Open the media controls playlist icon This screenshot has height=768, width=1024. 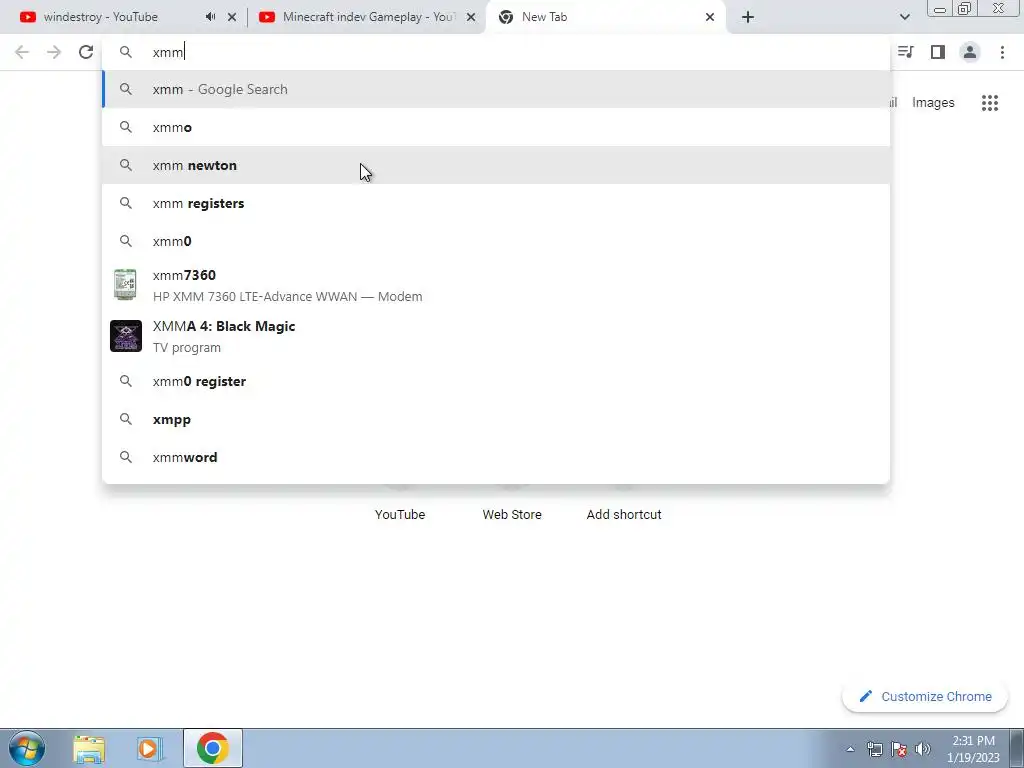(905, 52)
